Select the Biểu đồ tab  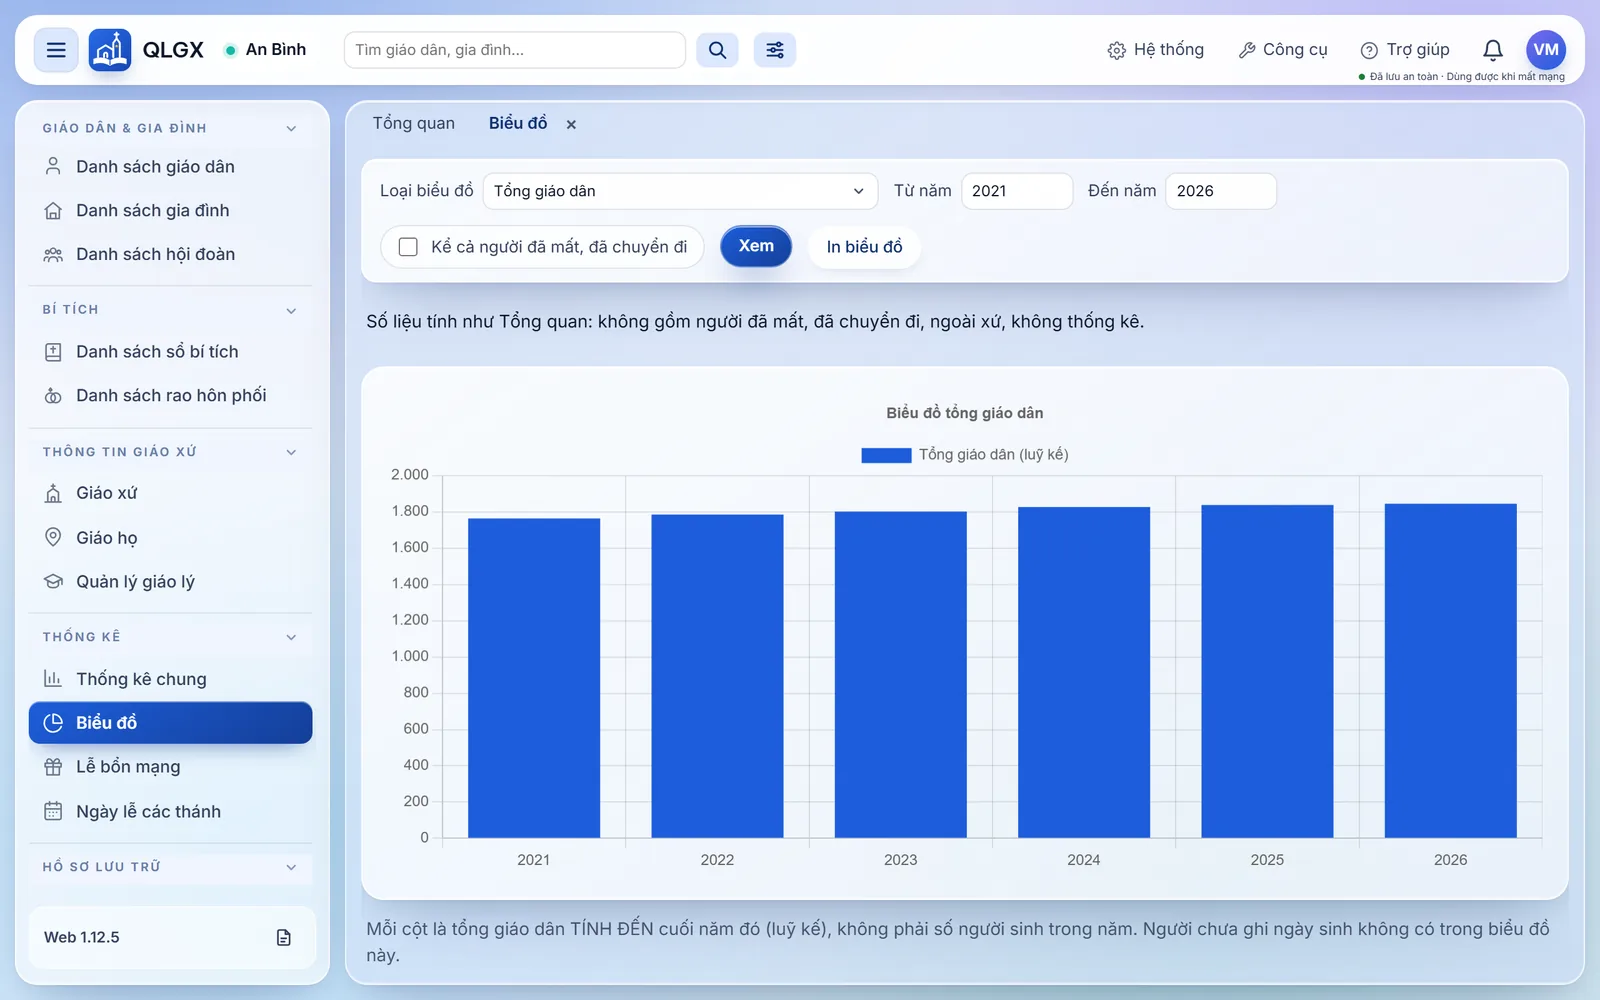[518, 123]
